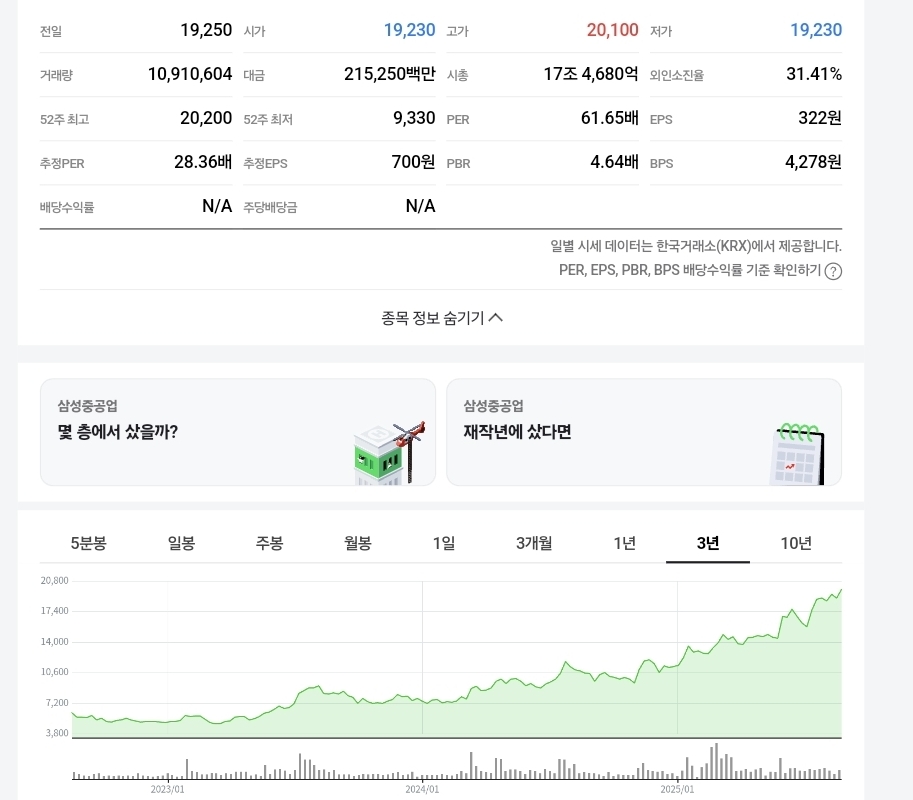This screenshot has width=913, height=800.
Task: Select the 3년 chart period
Action: [708, 543]
